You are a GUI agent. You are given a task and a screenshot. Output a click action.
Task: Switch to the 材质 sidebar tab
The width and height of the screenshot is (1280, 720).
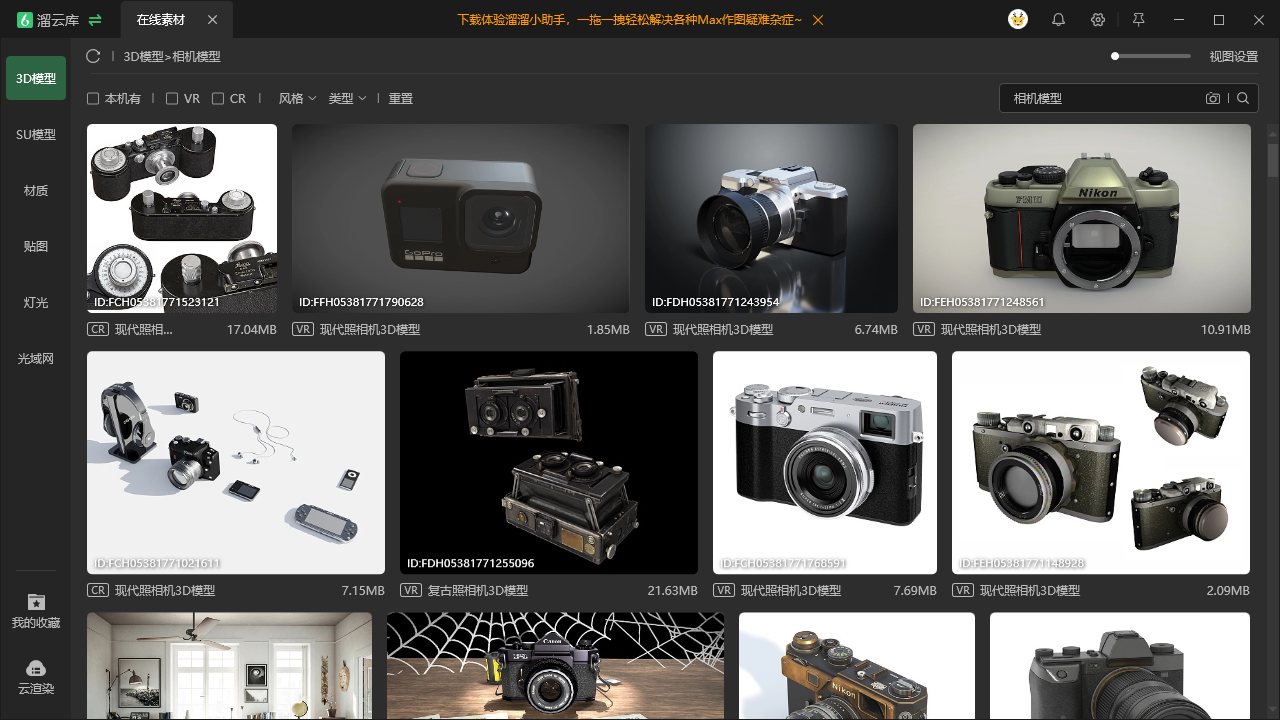pos(36,191)
